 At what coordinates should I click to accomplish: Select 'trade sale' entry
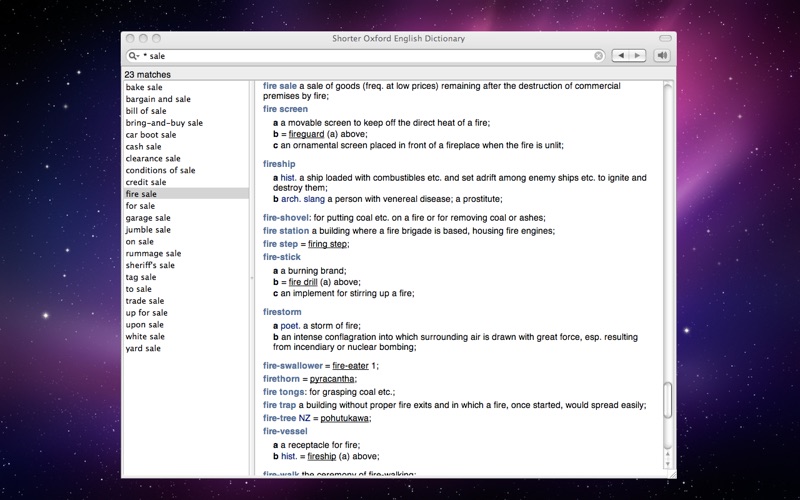coord(186,301)
